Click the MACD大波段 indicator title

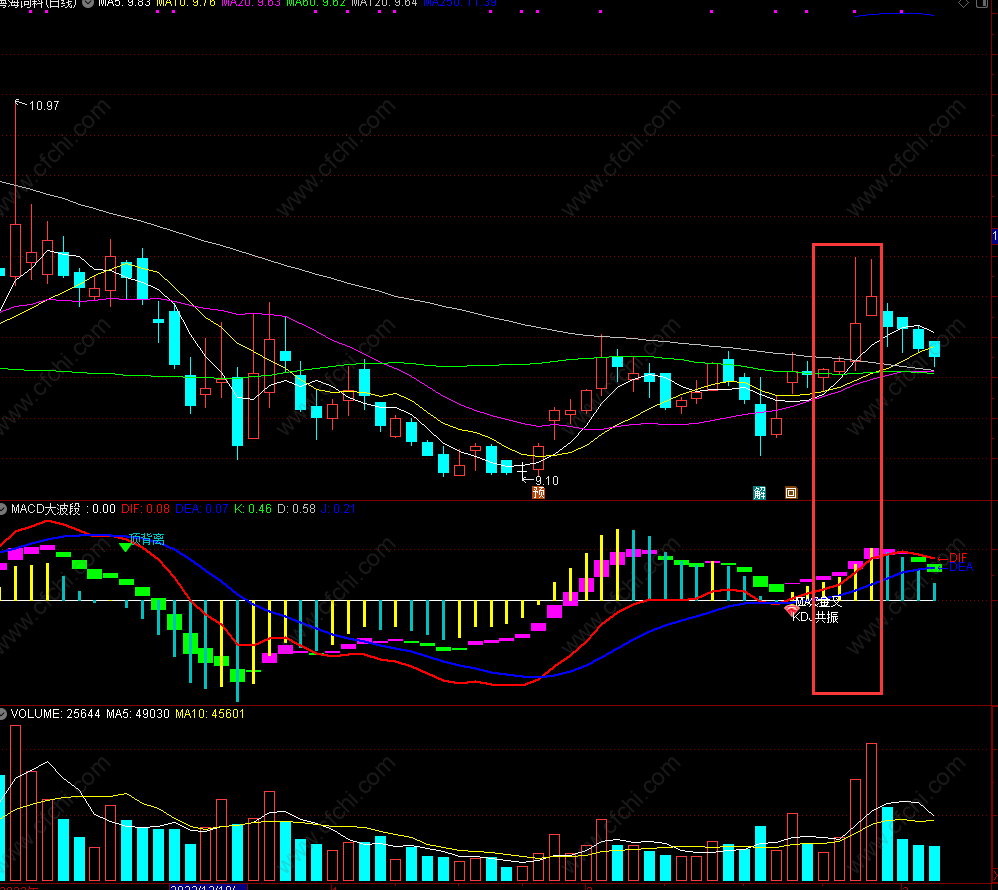pos(46,509)
